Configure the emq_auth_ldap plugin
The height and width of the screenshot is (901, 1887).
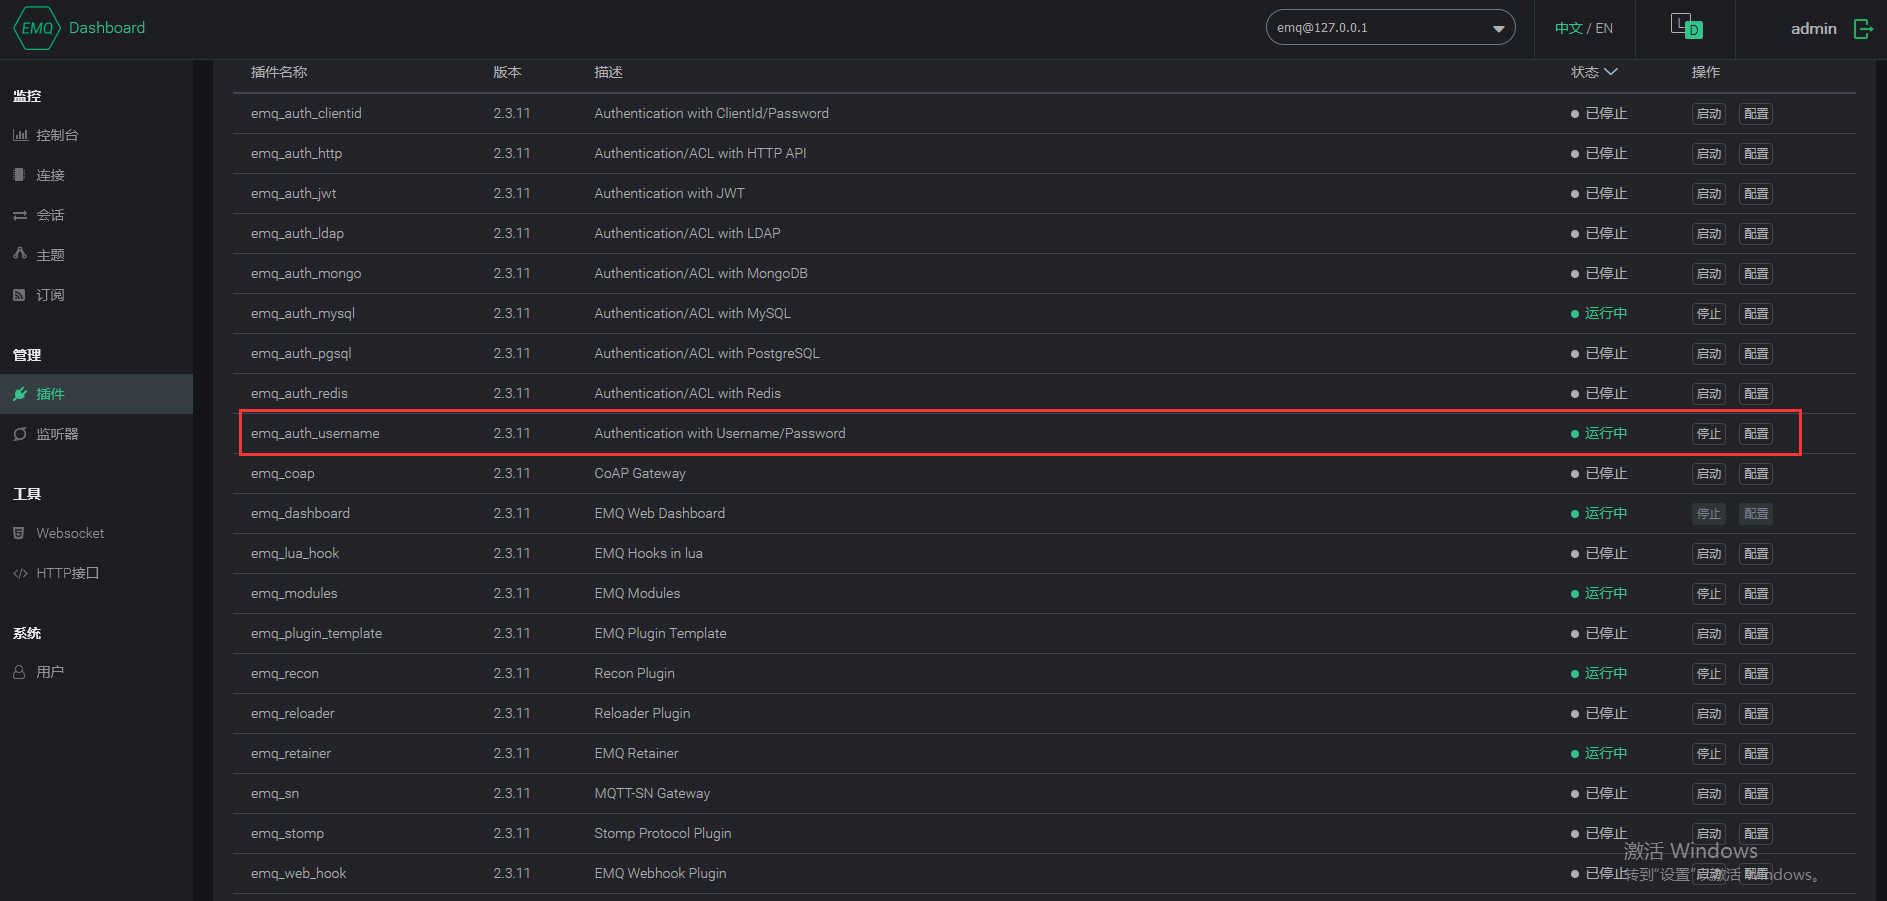tap(1756, 234)
